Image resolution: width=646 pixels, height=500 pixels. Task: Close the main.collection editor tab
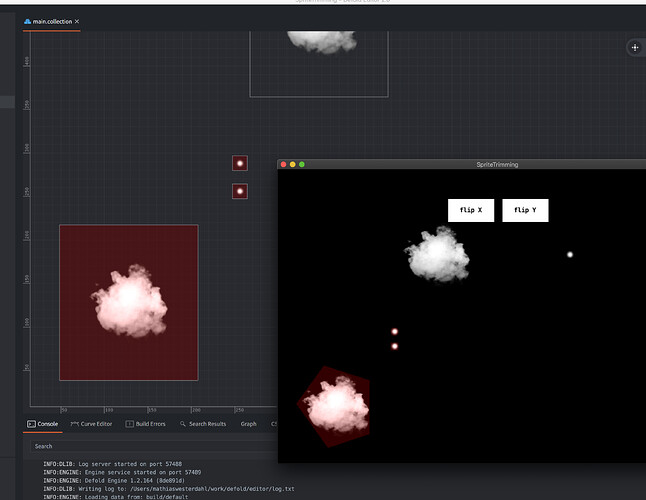coord(77,21)
